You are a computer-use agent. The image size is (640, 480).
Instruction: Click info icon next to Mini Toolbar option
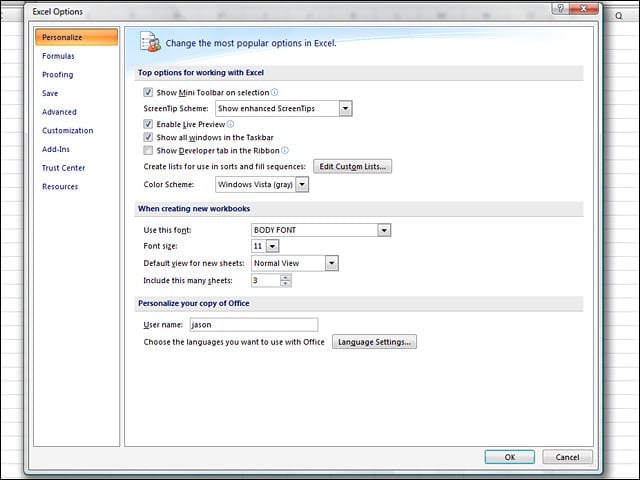275,92
